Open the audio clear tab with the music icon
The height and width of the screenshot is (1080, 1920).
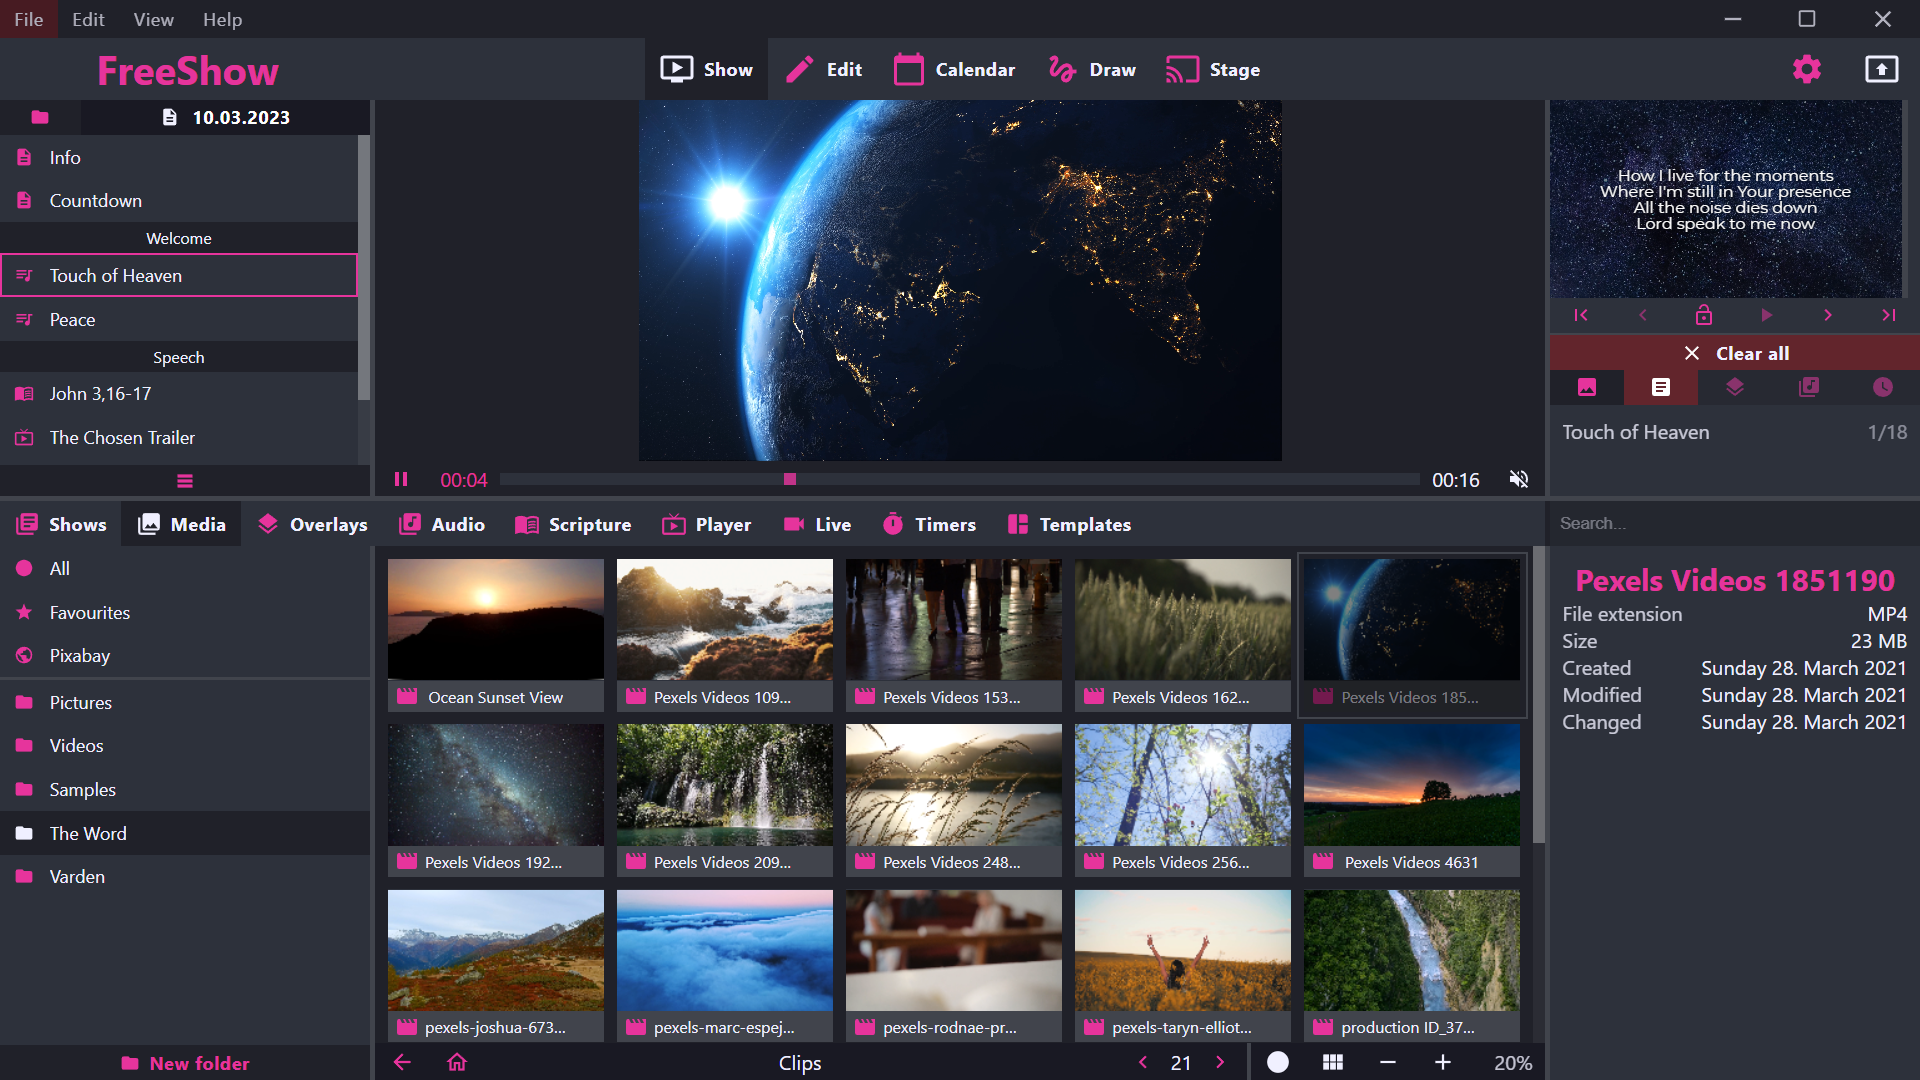click(x=1809, y=387)
